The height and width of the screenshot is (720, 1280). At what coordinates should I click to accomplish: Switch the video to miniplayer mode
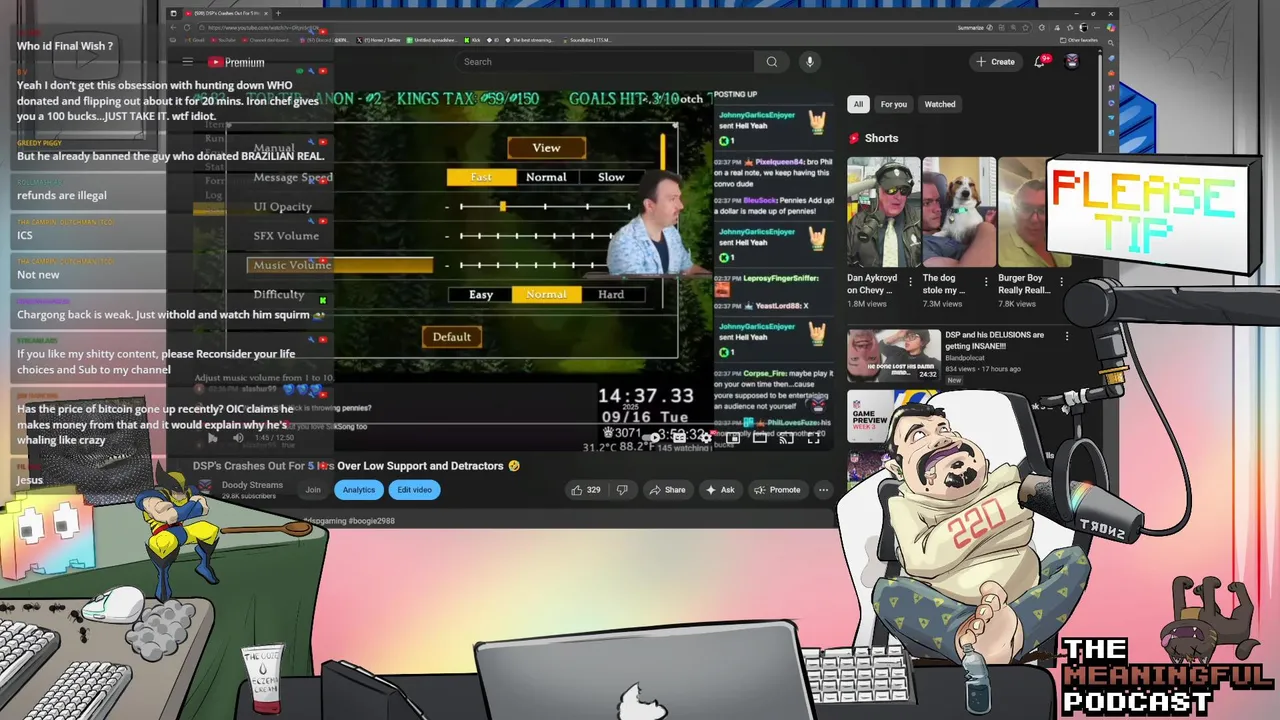(732, 438)
